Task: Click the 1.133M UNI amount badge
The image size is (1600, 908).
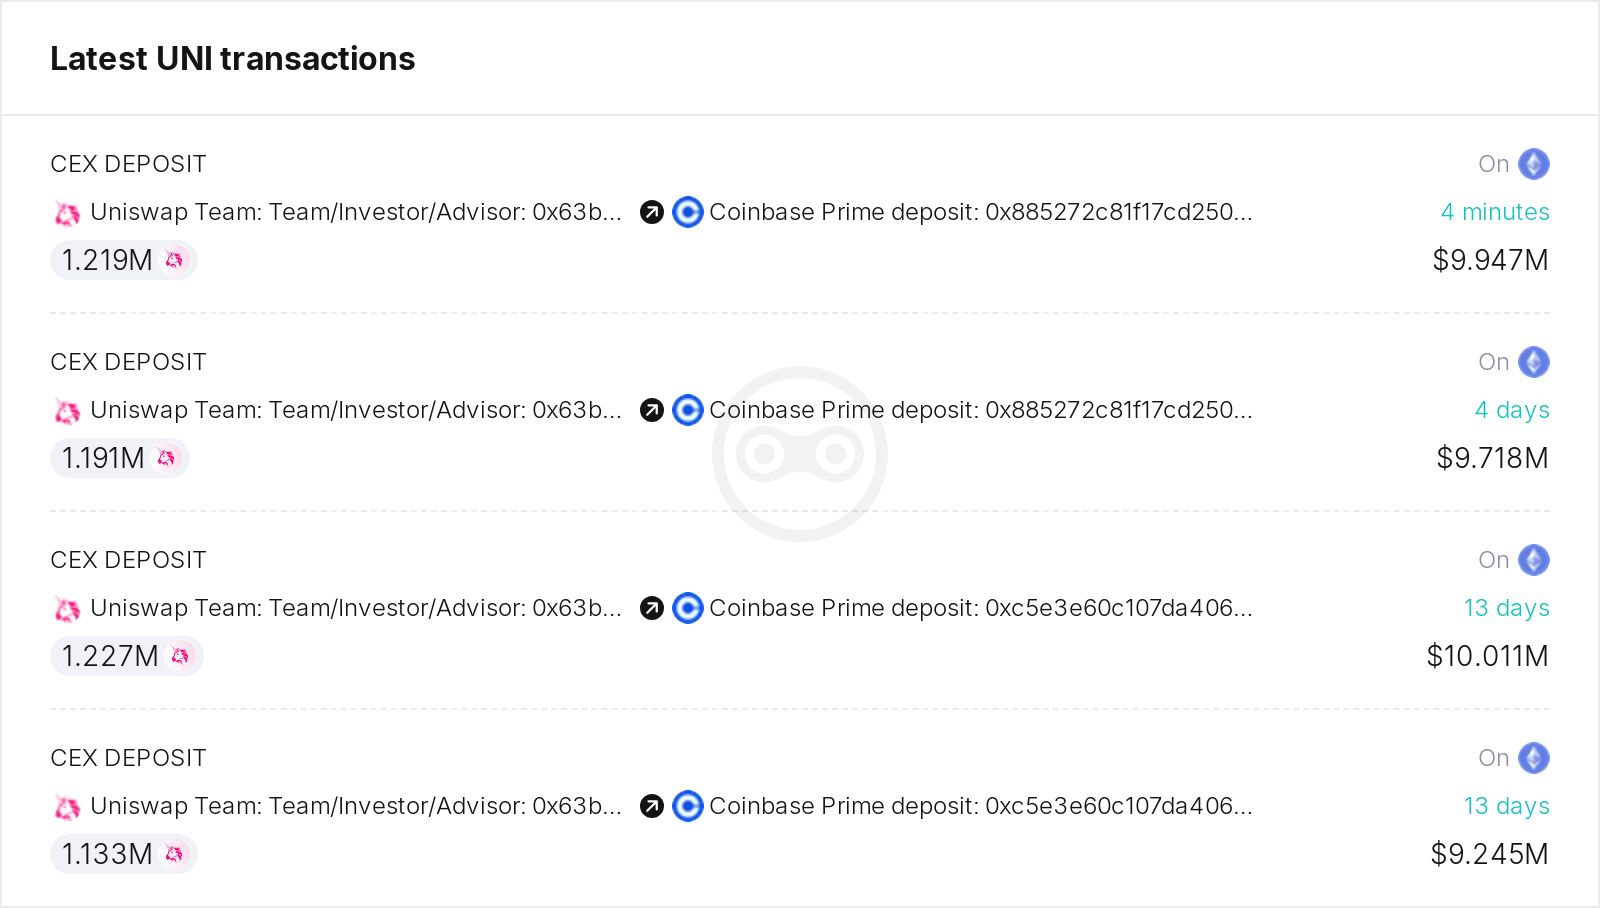Action: [123, 854]
